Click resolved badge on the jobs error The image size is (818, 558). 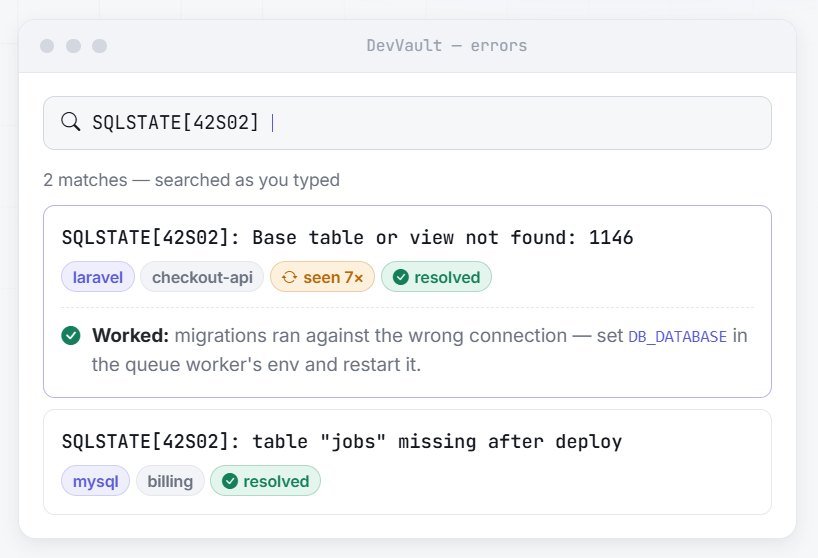(266, 481)
